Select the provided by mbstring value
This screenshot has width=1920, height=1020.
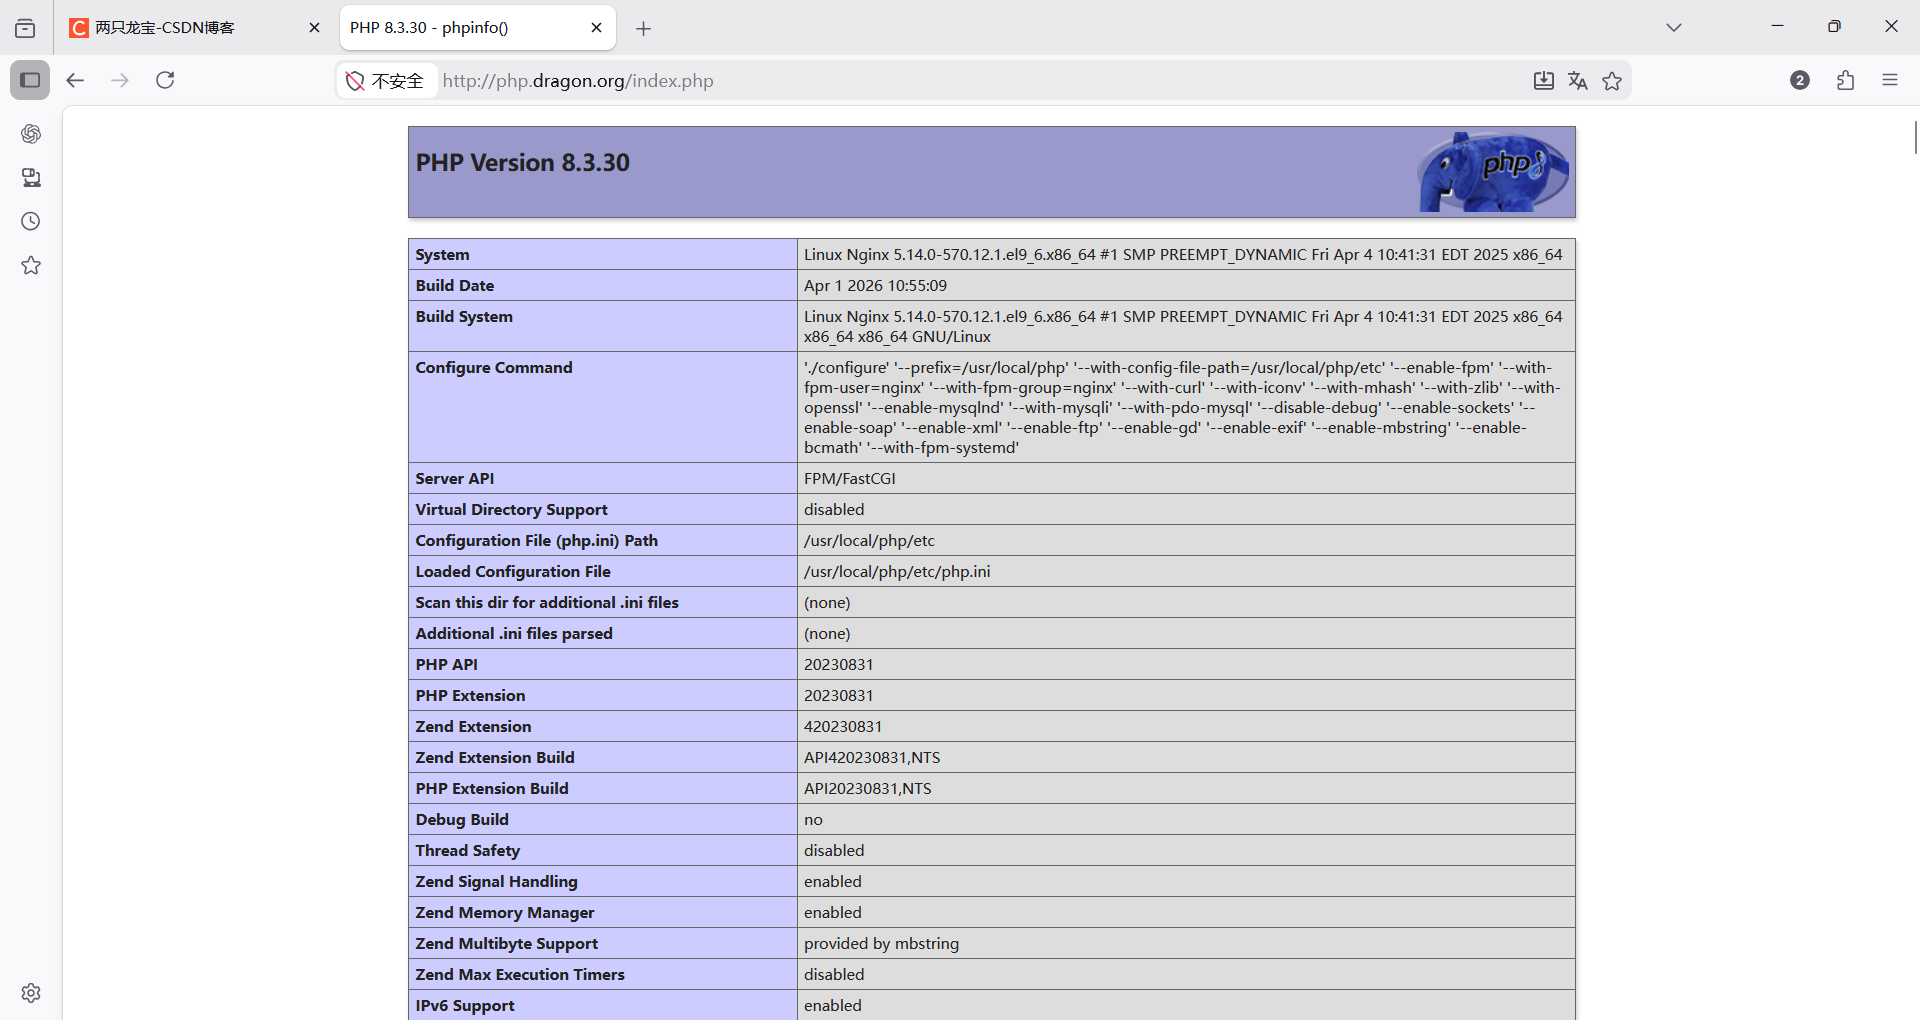(x=881, y=944)
